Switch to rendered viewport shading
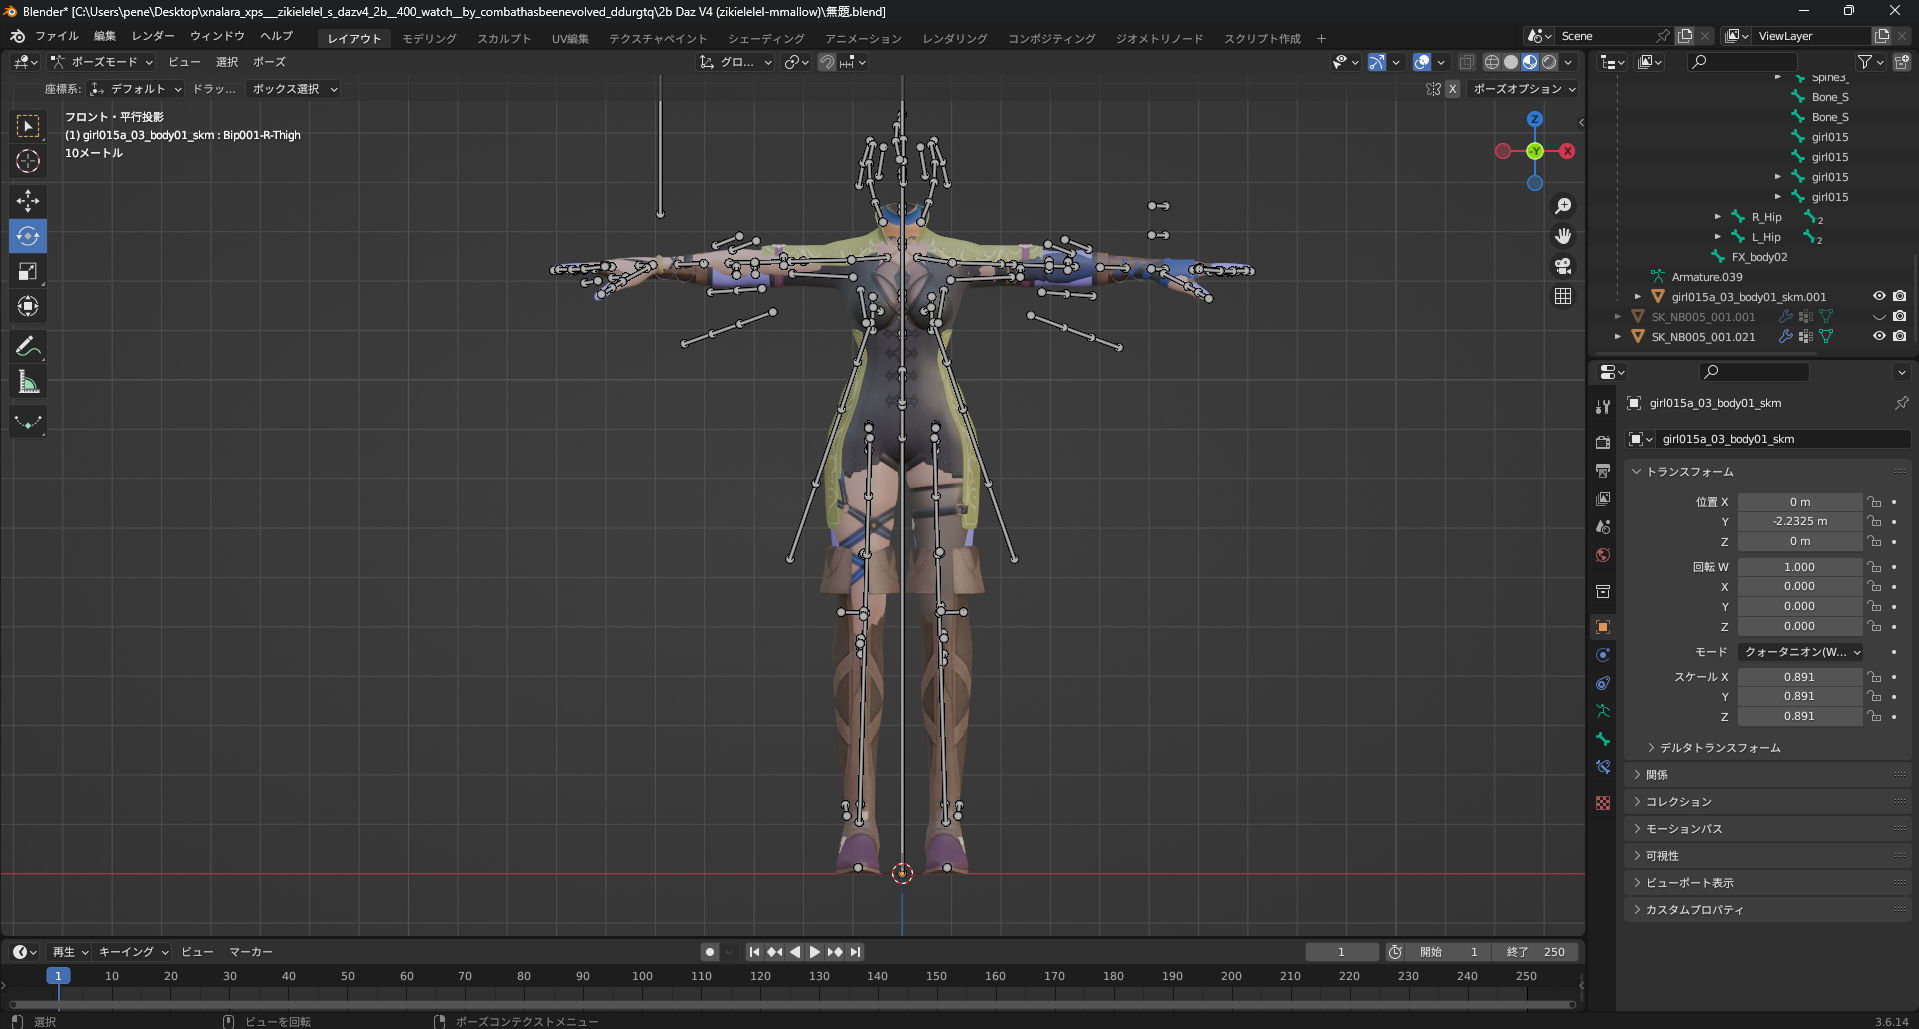This screenshot has width=1919, height=1029. click(1549, 62)
